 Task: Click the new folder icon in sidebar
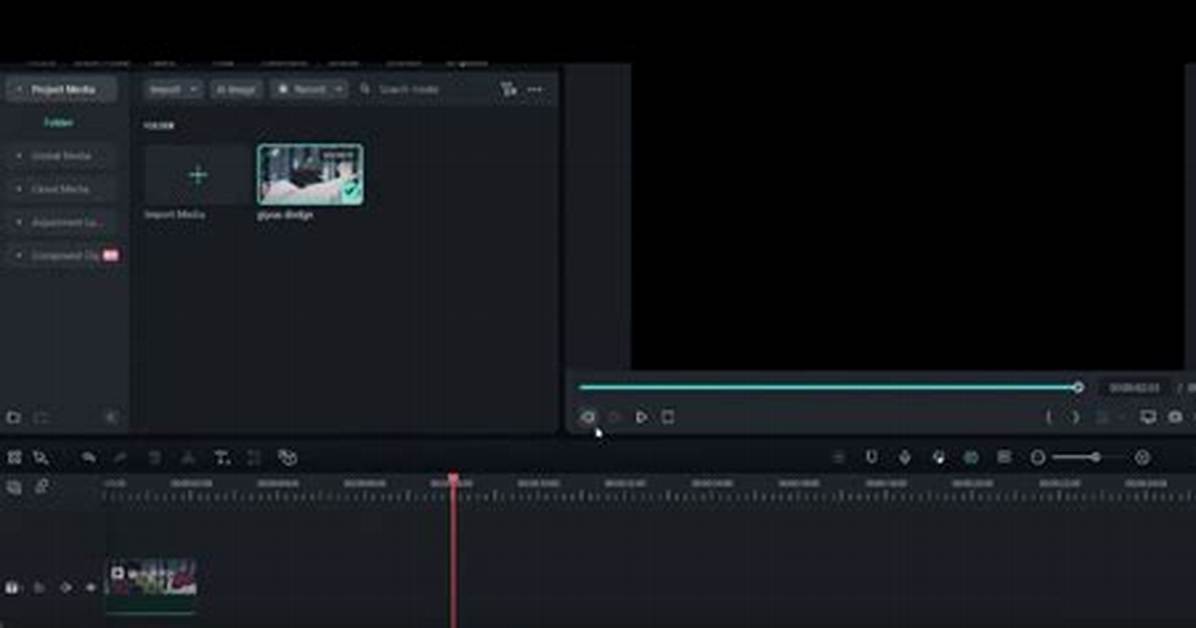point(14,417)
